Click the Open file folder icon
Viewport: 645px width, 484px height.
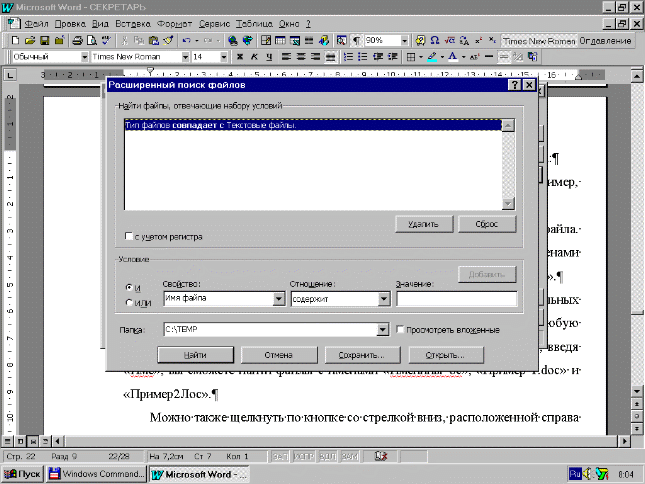click(x=30, y=40)
